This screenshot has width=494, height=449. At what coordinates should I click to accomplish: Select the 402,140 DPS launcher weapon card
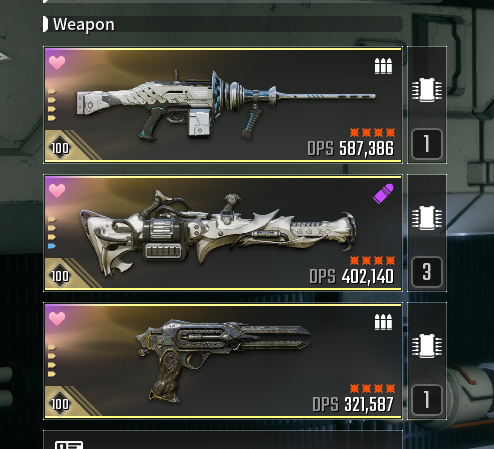point(223,233)
